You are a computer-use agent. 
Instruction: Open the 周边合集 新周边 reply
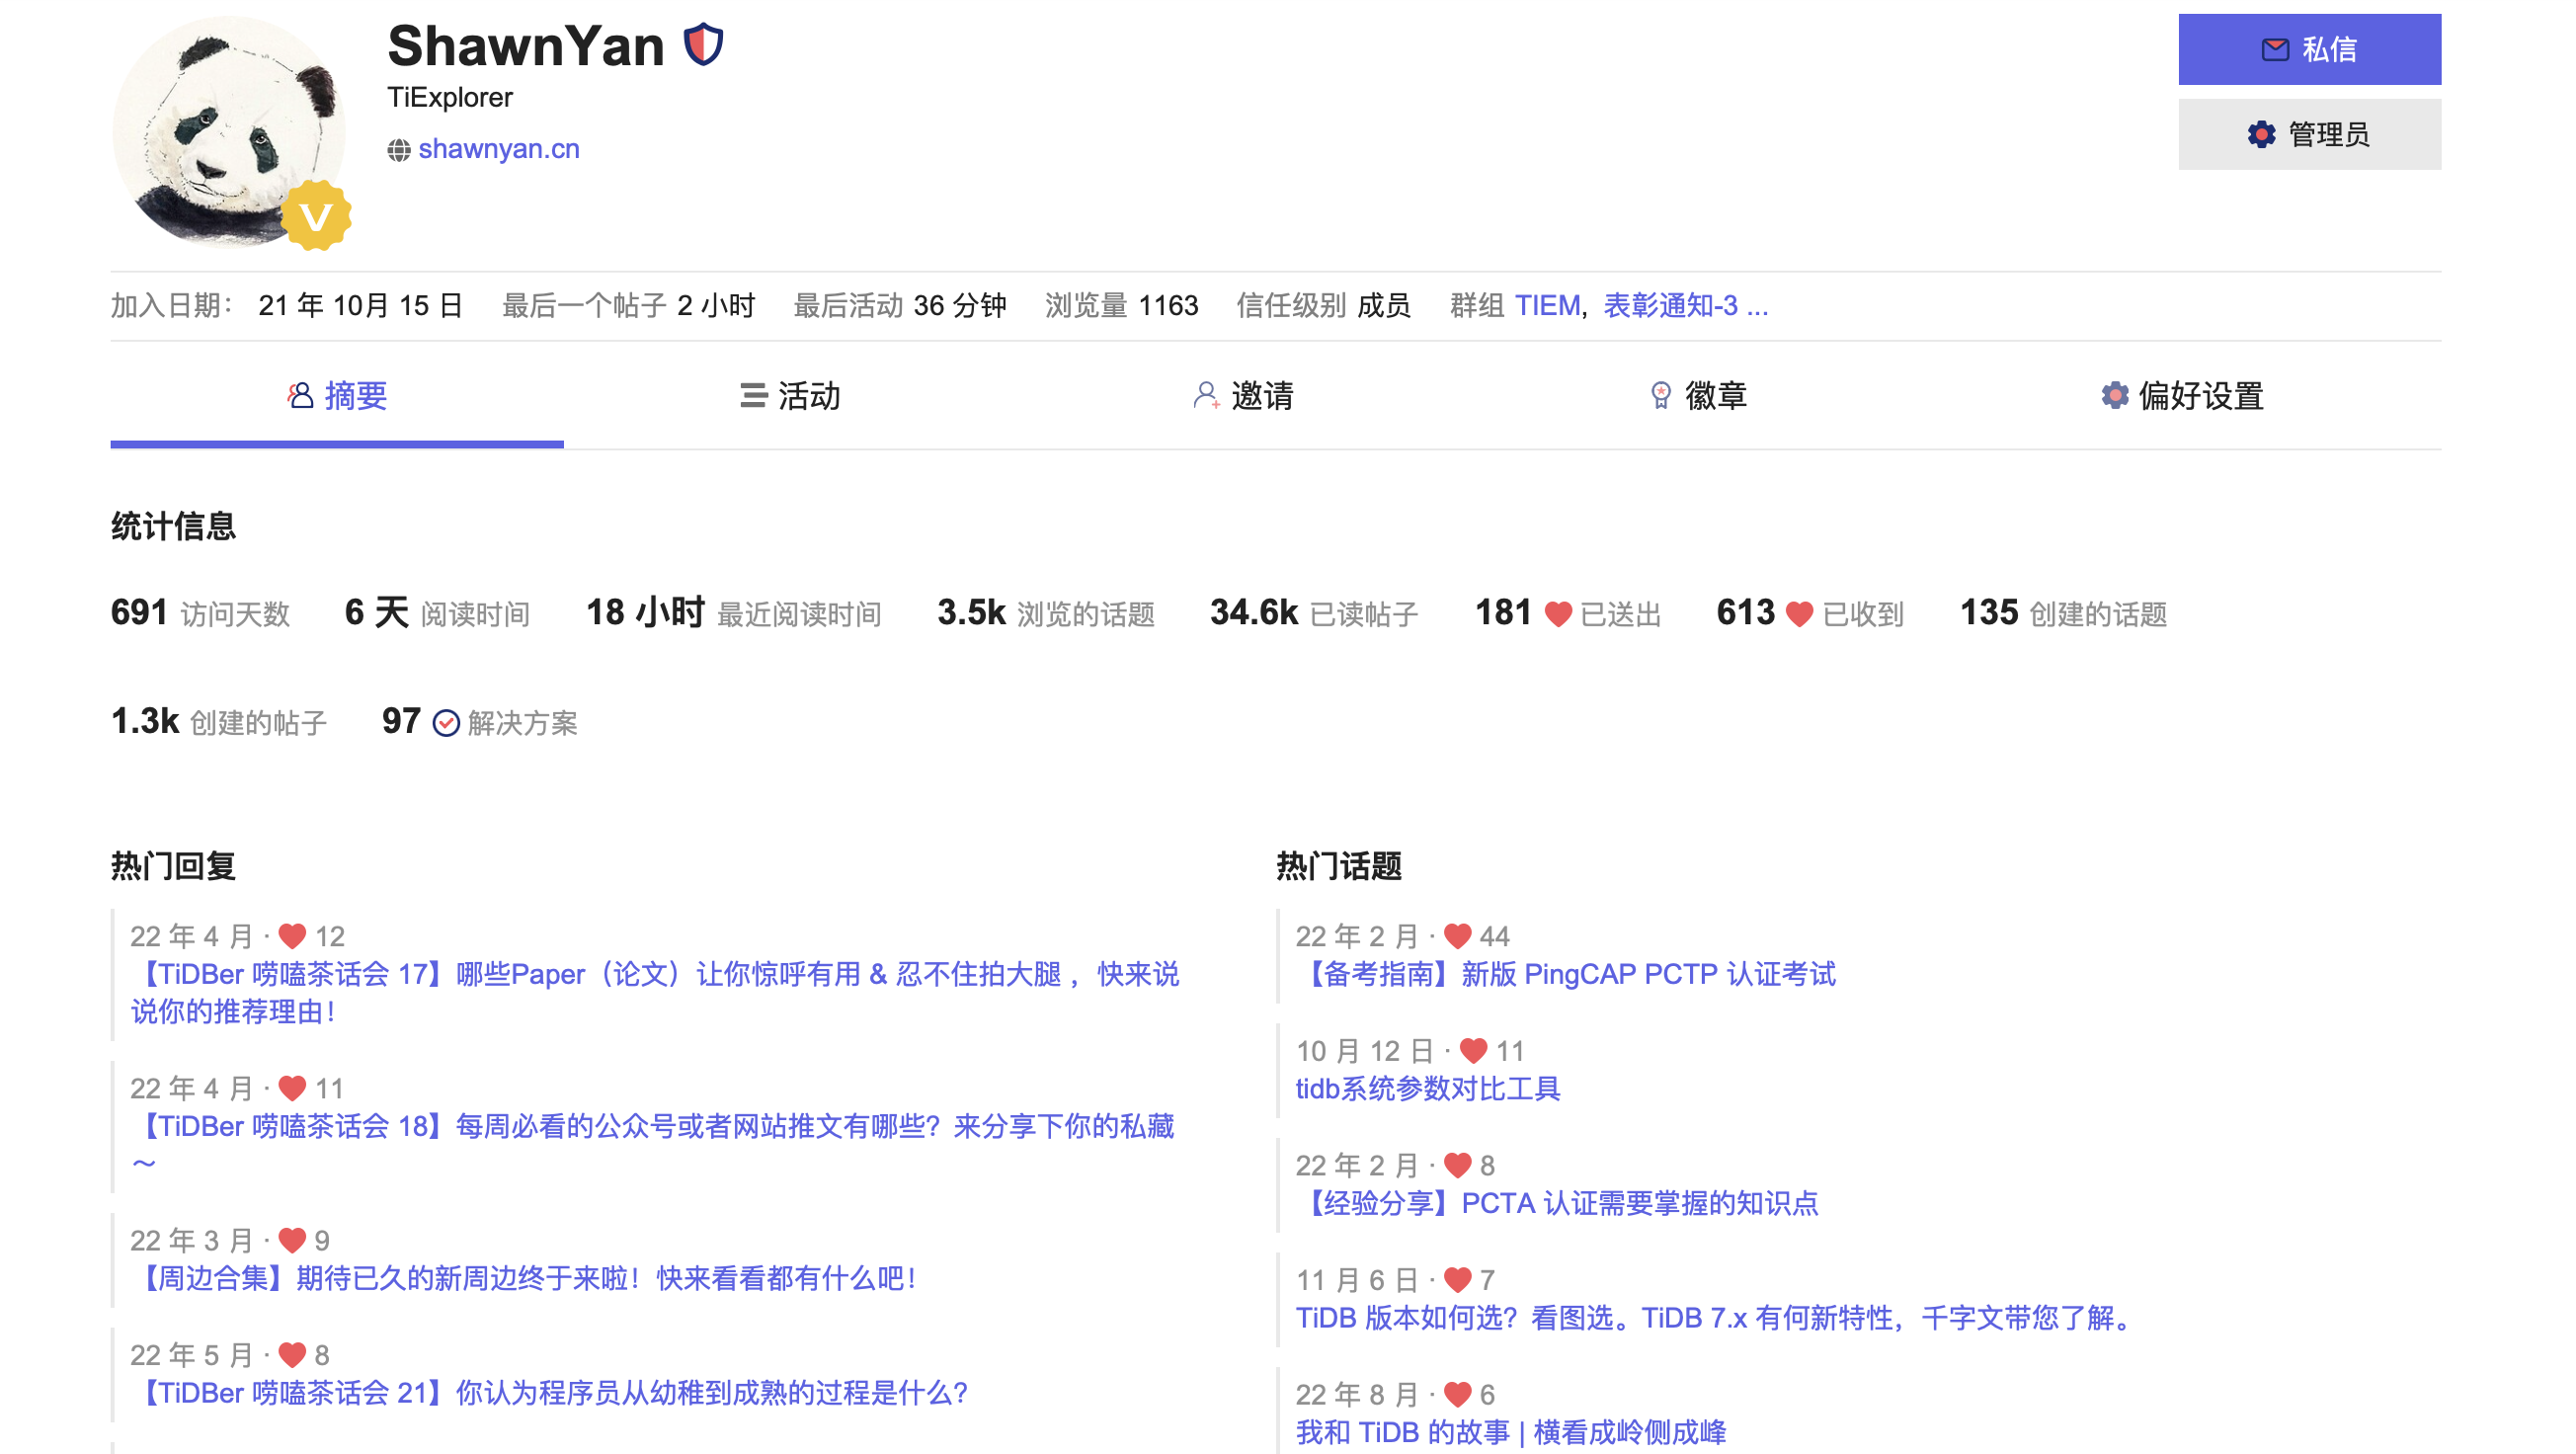point(524,1278)
